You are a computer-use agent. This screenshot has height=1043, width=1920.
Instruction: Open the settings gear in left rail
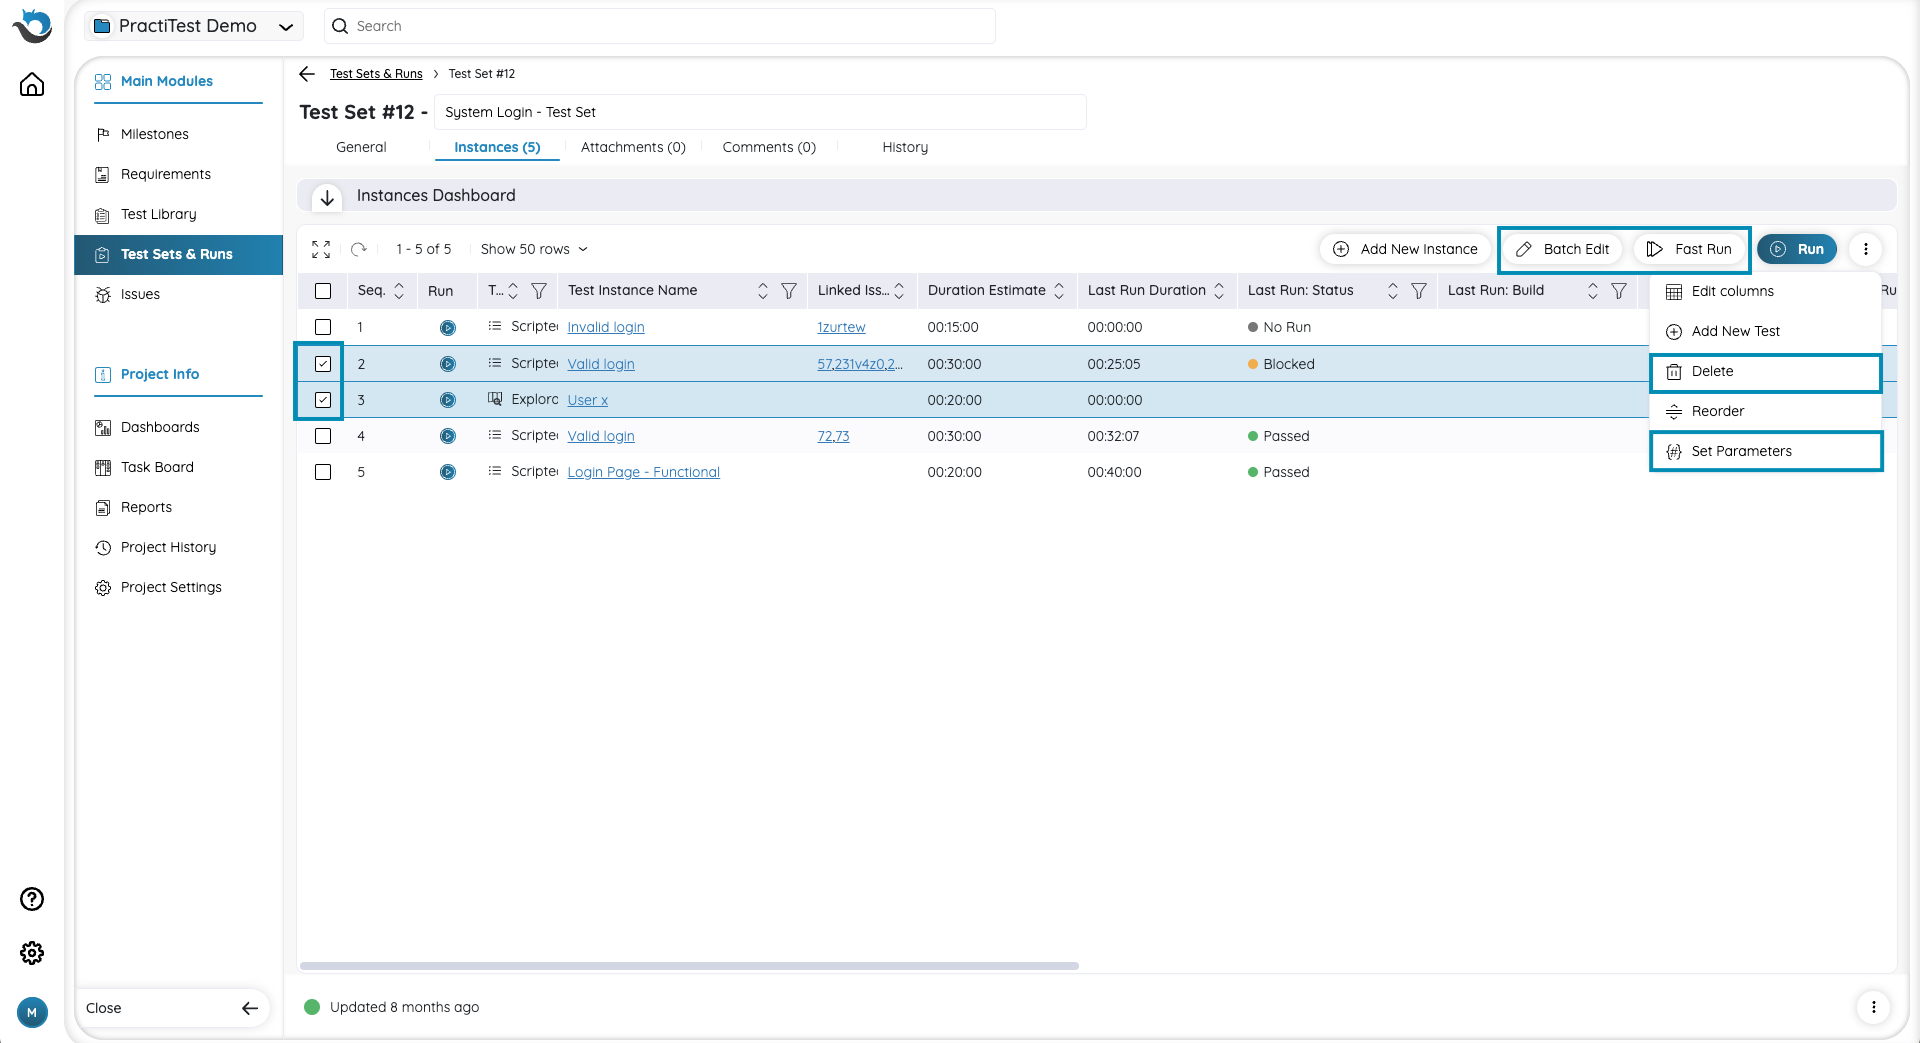click(x=32, y=953)
